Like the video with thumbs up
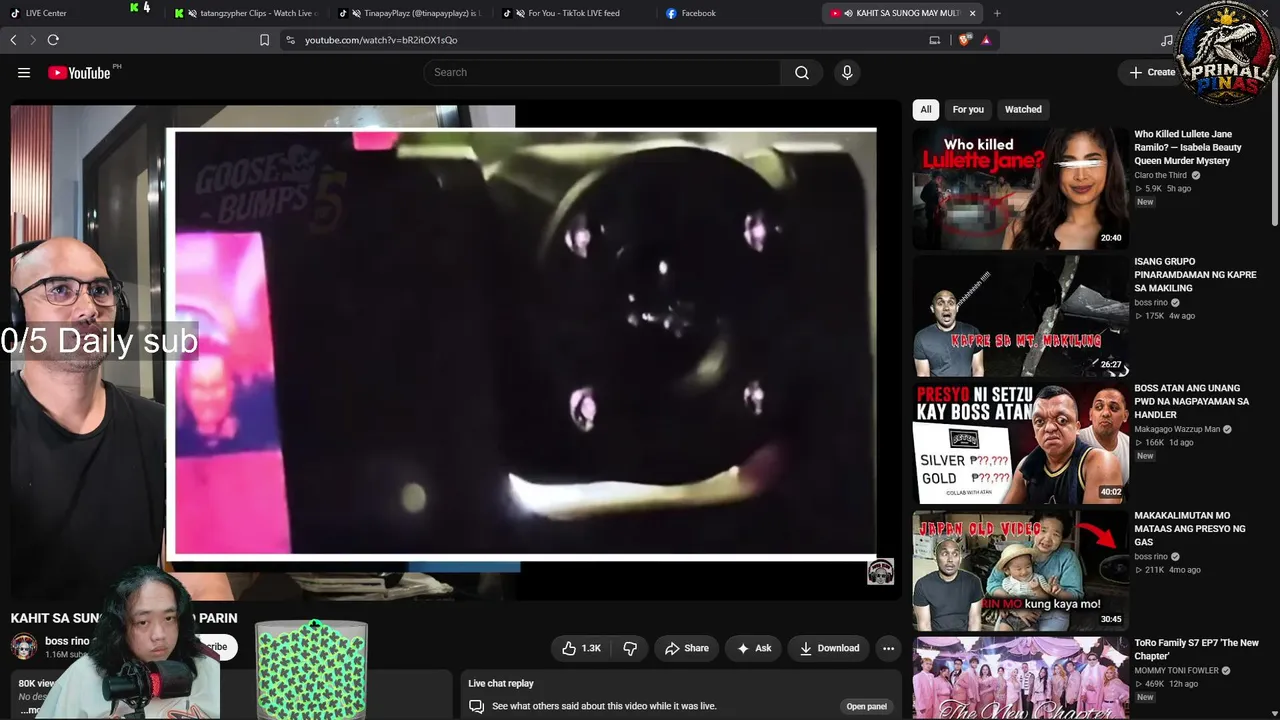Screen dimensions: 1280x720 click(581, 648)
